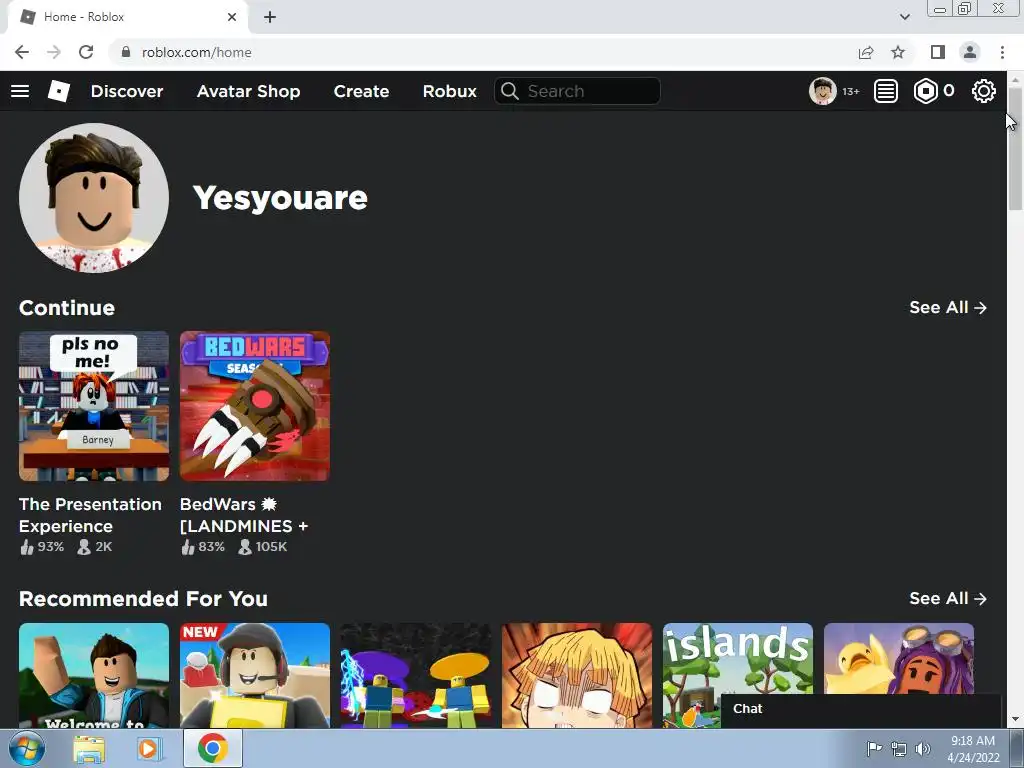
Task: Open the Yesyouare profile name link
Action: coord(280,198)
